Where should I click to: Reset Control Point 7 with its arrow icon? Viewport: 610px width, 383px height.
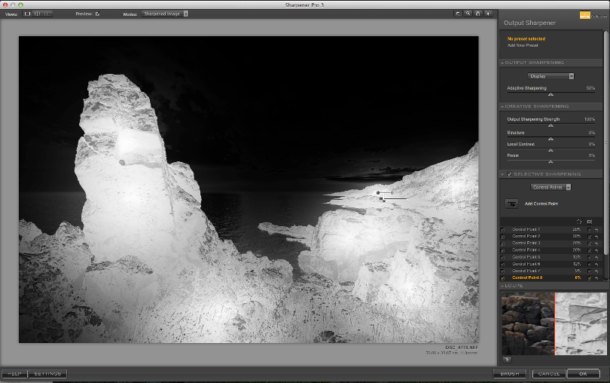tap(596, 271)
